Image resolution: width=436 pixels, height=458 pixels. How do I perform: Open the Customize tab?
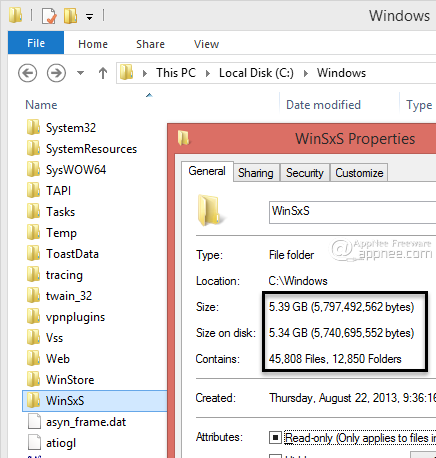[359, 173]
